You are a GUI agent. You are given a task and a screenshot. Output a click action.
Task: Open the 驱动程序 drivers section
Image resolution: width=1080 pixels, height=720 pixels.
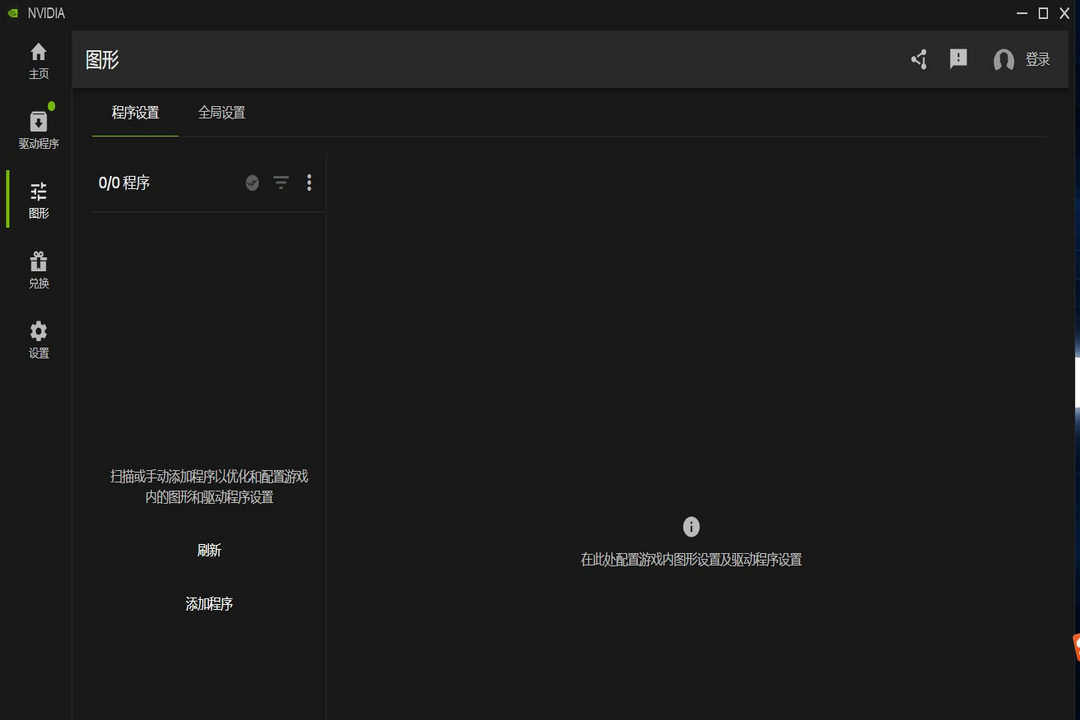tap(38, 127)
